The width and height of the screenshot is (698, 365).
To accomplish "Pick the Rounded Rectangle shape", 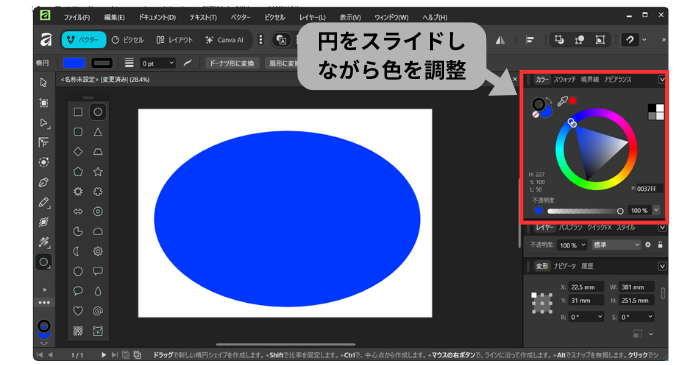I will pos(78,132).
